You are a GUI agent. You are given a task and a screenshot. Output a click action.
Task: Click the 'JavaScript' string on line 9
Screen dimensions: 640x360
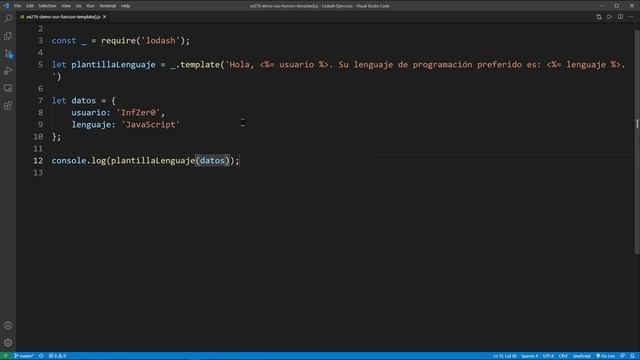point(151,124)
